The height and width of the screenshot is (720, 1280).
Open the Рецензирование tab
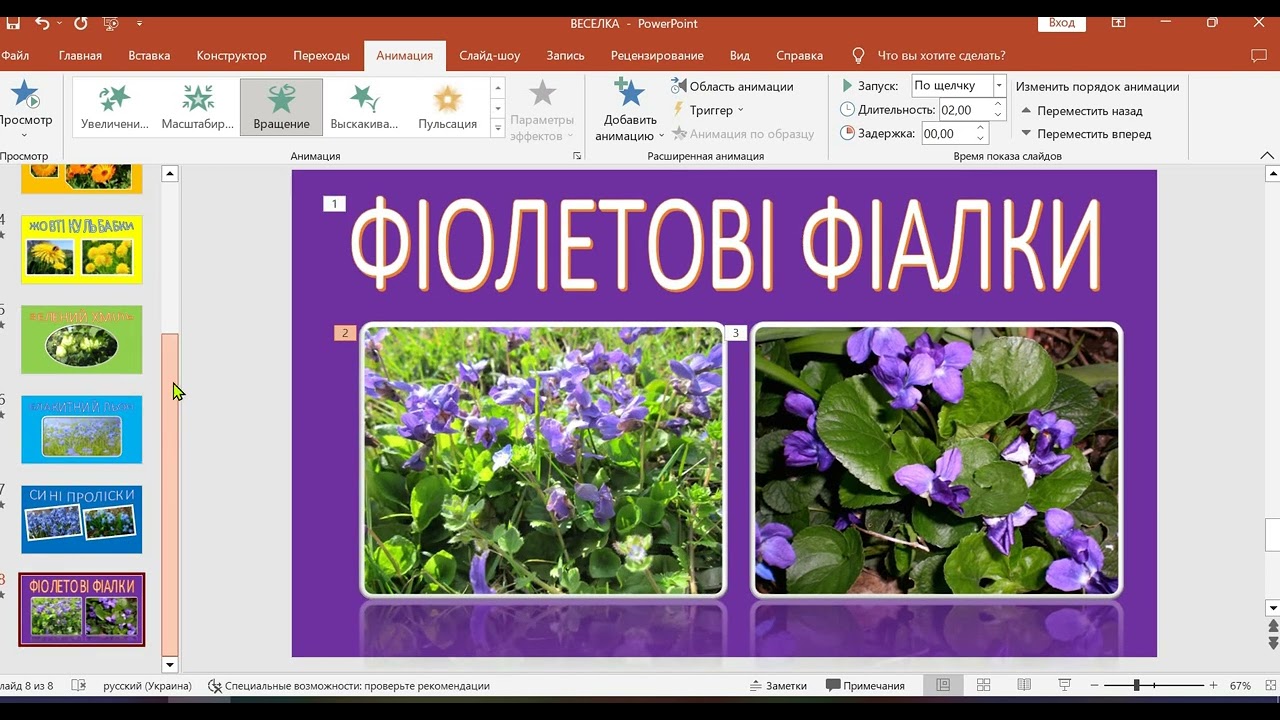(x=657, y=56)
